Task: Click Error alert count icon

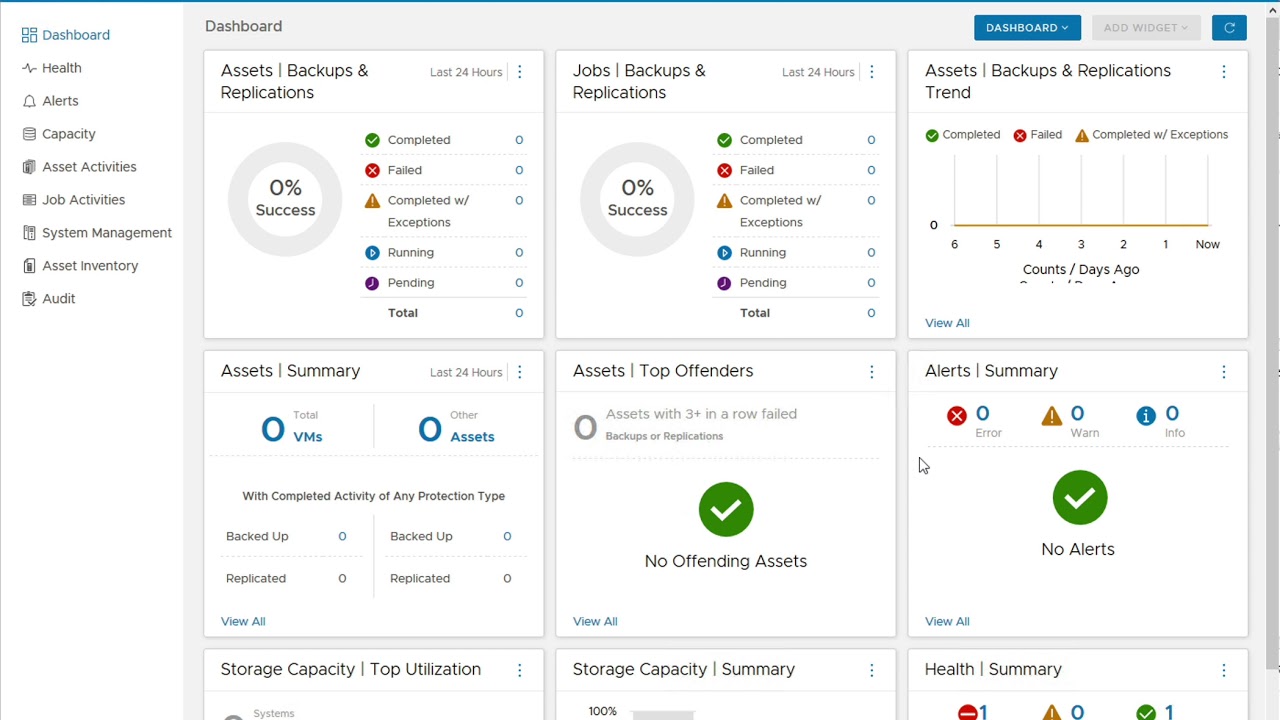Action: pyautogui.click(x=957, y=416)
